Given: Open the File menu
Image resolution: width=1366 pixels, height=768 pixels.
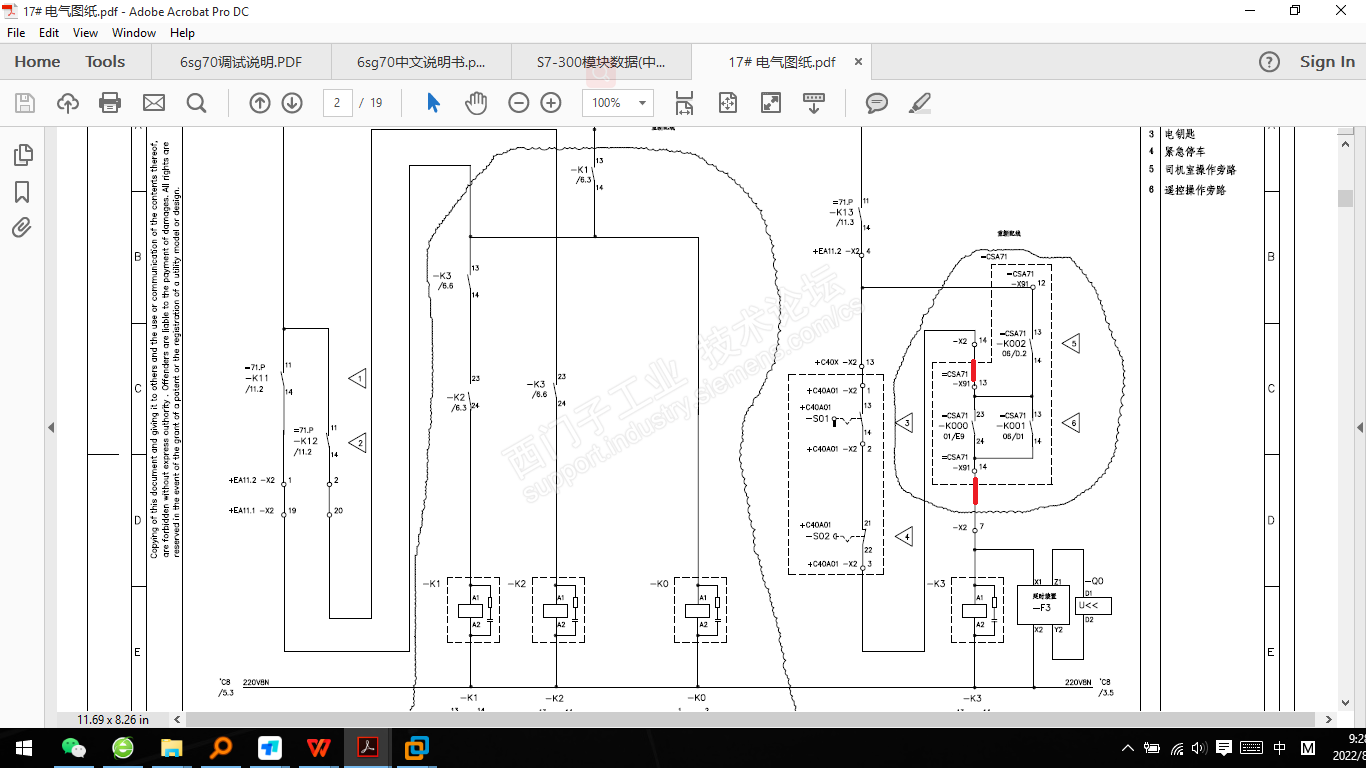Looking at the screenshot, I should click(16, 33).
